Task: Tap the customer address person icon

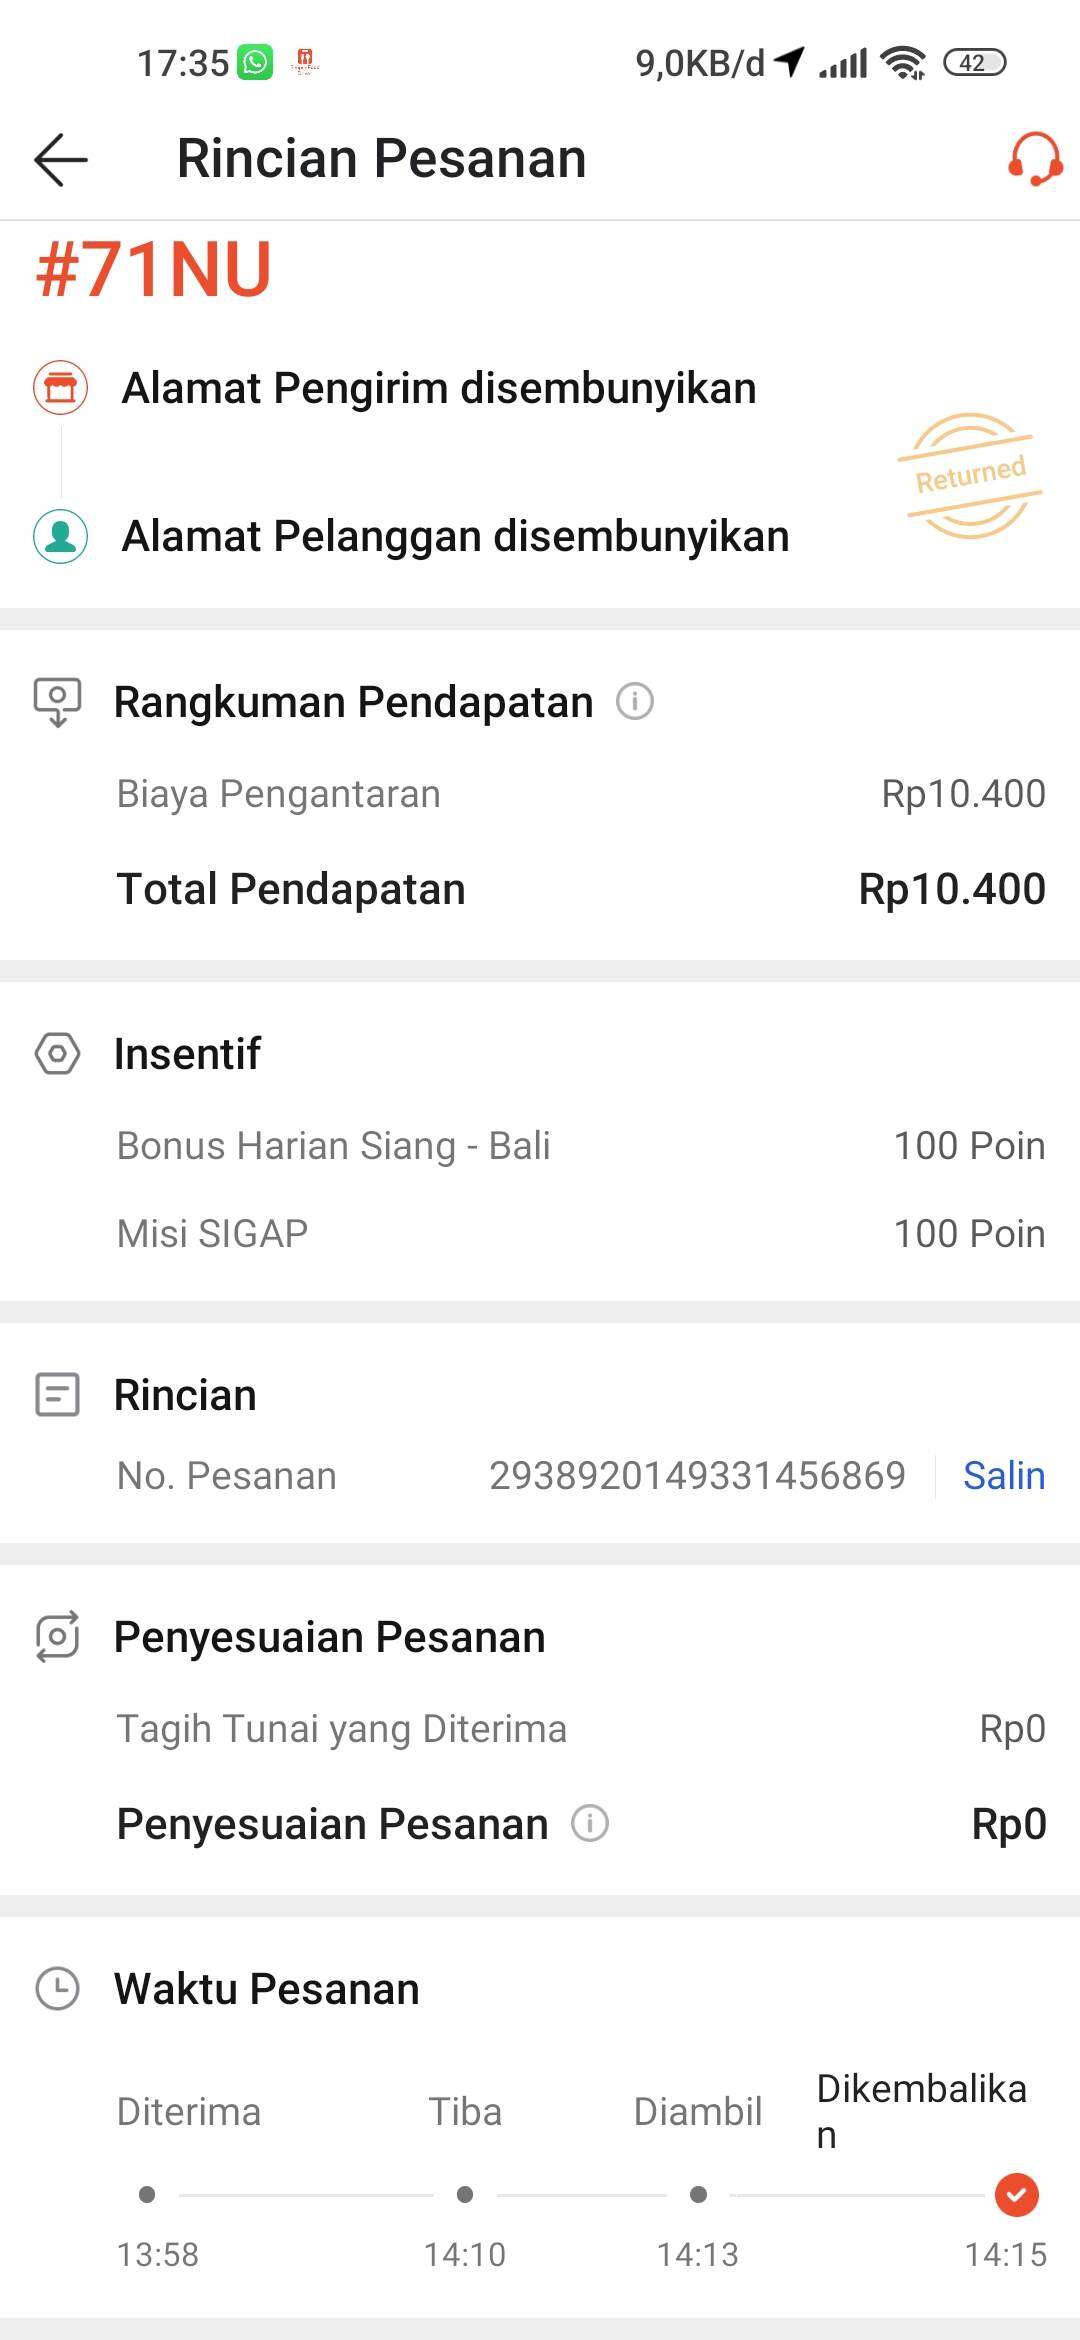Action: [x=61, y=536]
